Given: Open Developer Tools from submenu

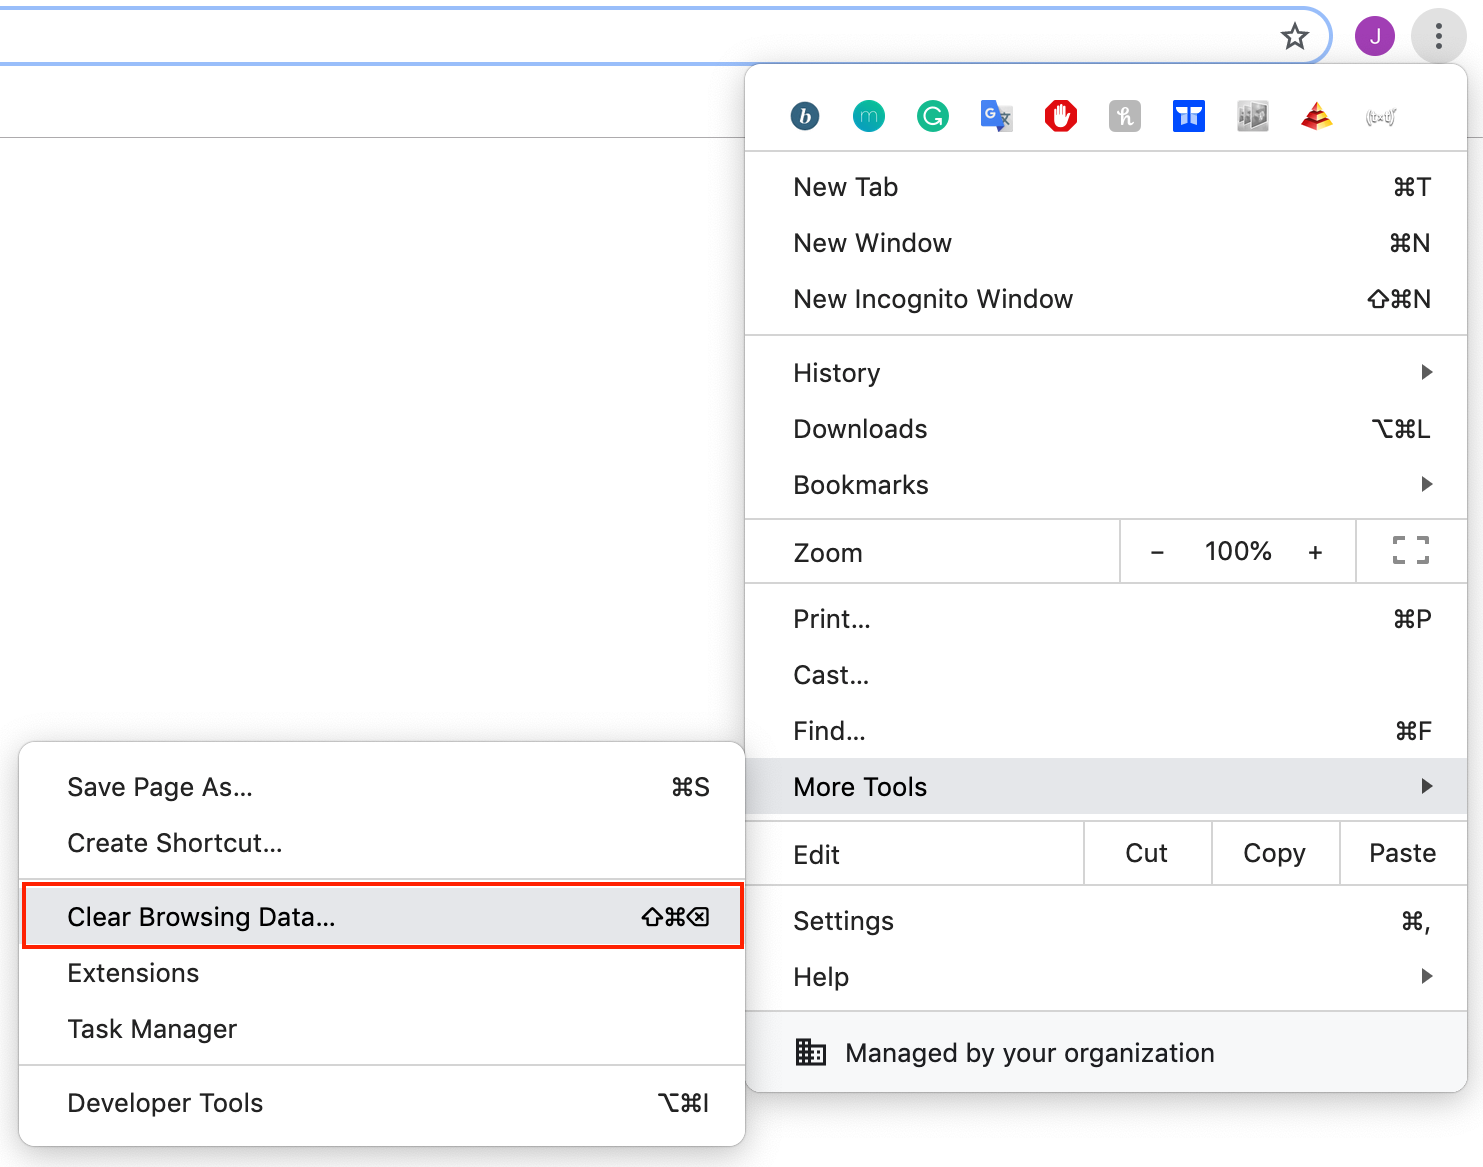Looking at the screenshot, I should (x=382, y=1103).
